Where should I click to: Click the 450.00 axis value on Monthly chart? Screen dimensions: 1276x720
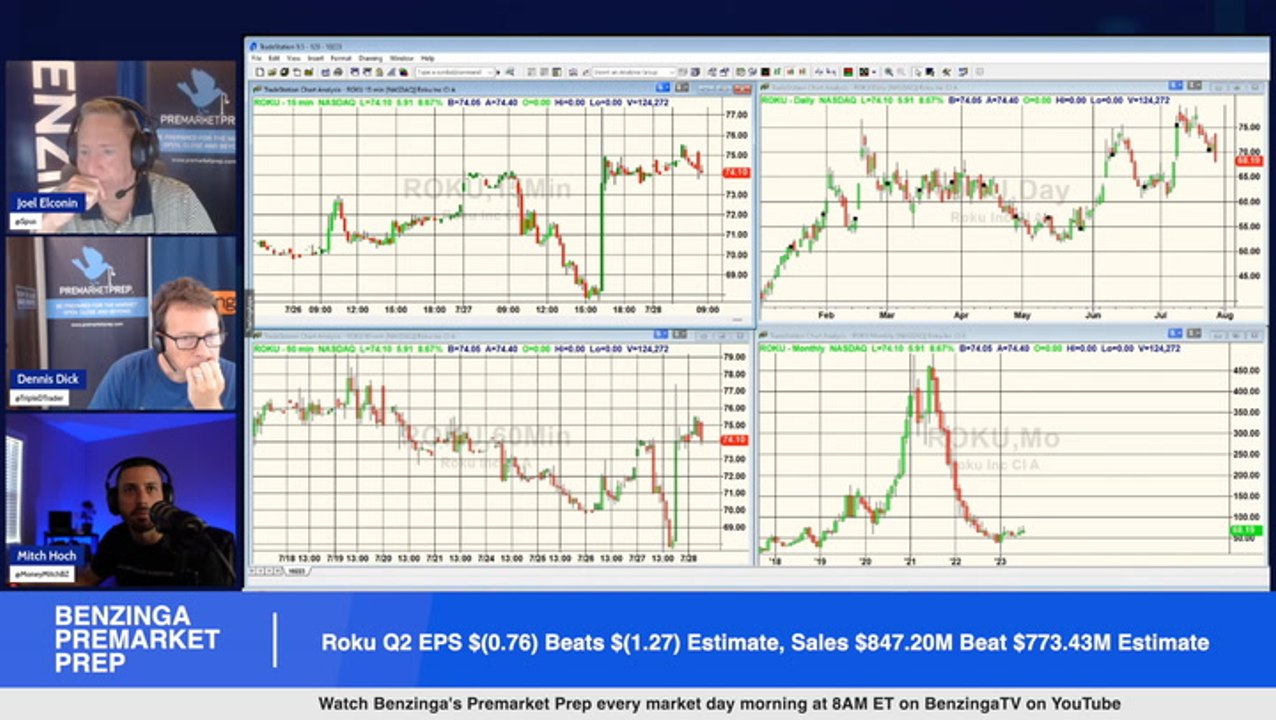(1248, 370)
